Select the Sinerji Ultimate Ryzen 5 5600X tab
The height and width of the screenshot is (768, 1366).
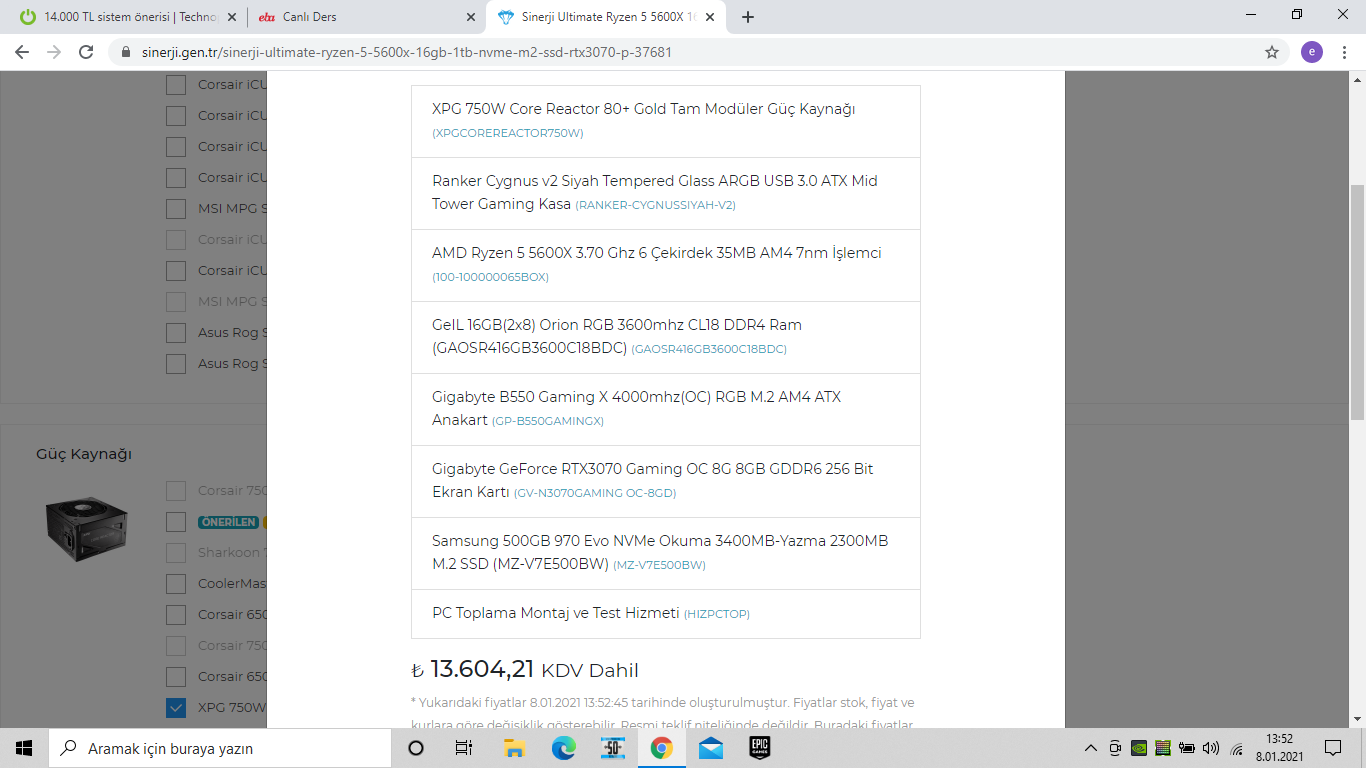[x=605, y=17]
